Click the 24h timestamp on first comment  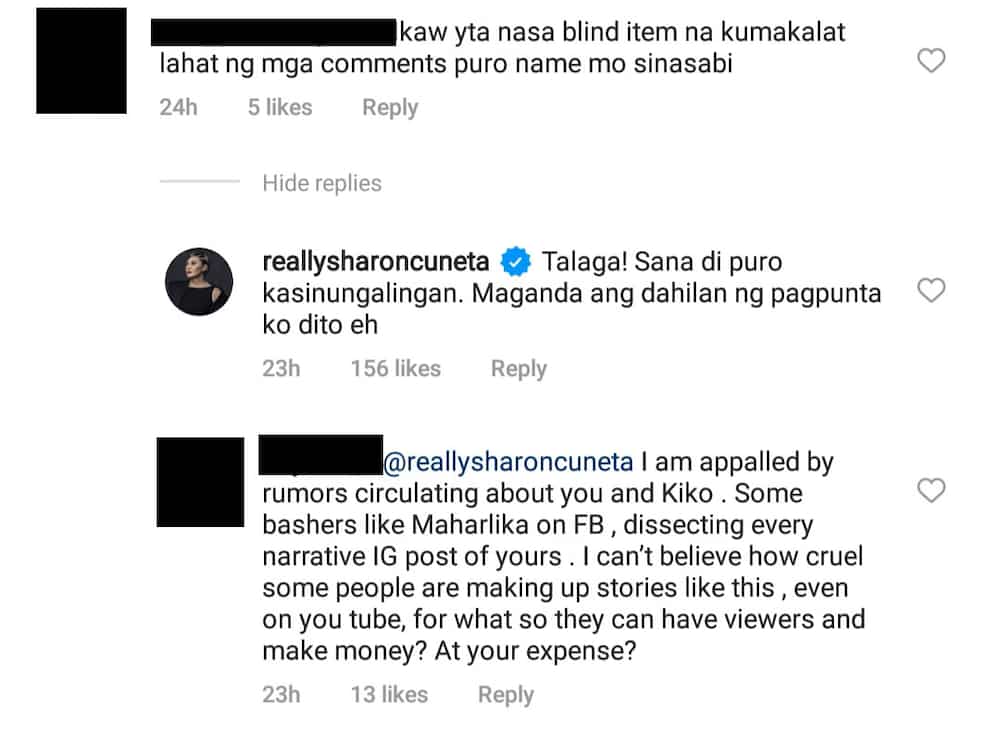pos(178,107)
